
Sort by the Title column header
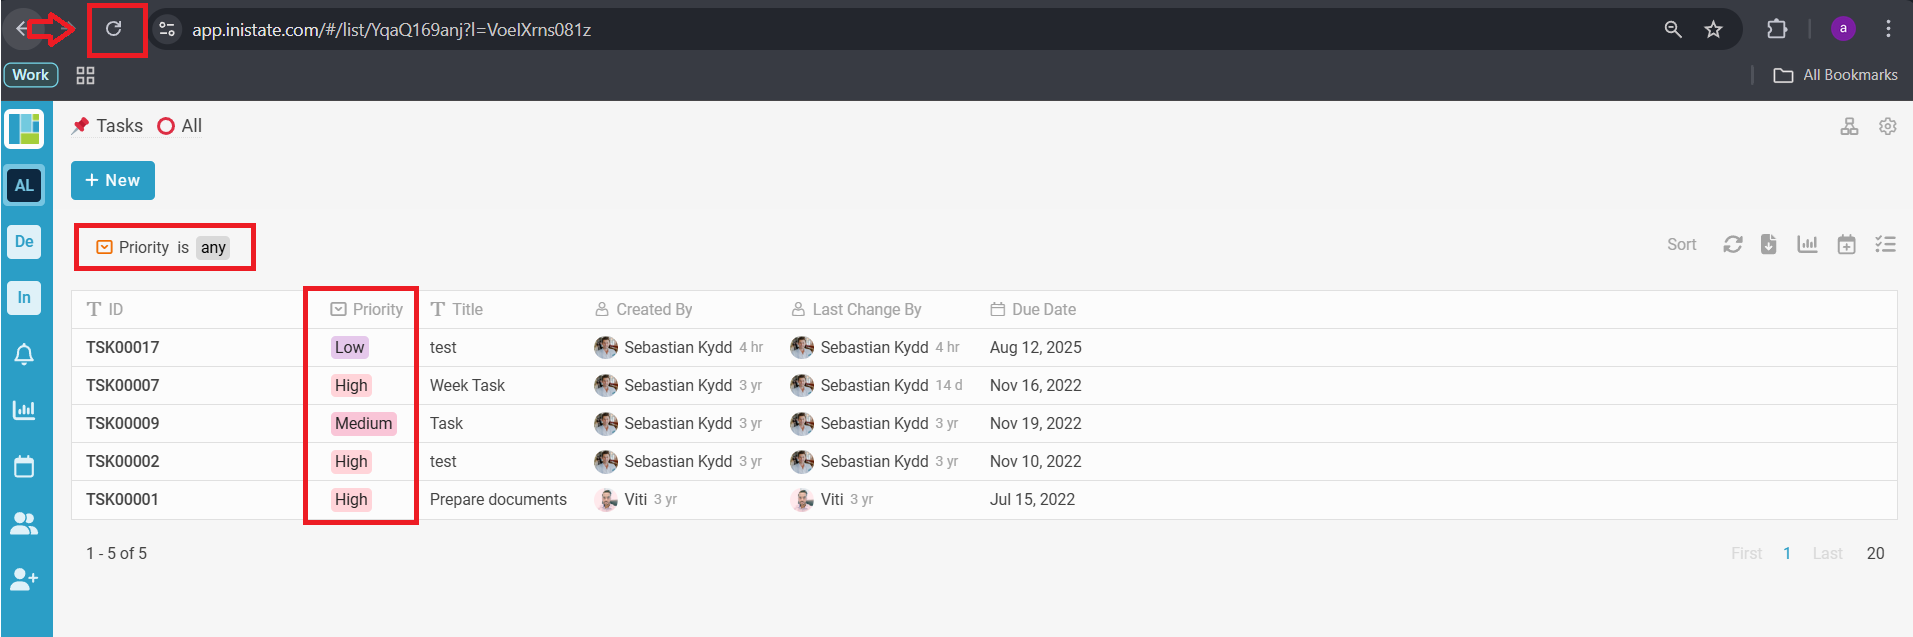pyautogui.click(x=457, y=309)
